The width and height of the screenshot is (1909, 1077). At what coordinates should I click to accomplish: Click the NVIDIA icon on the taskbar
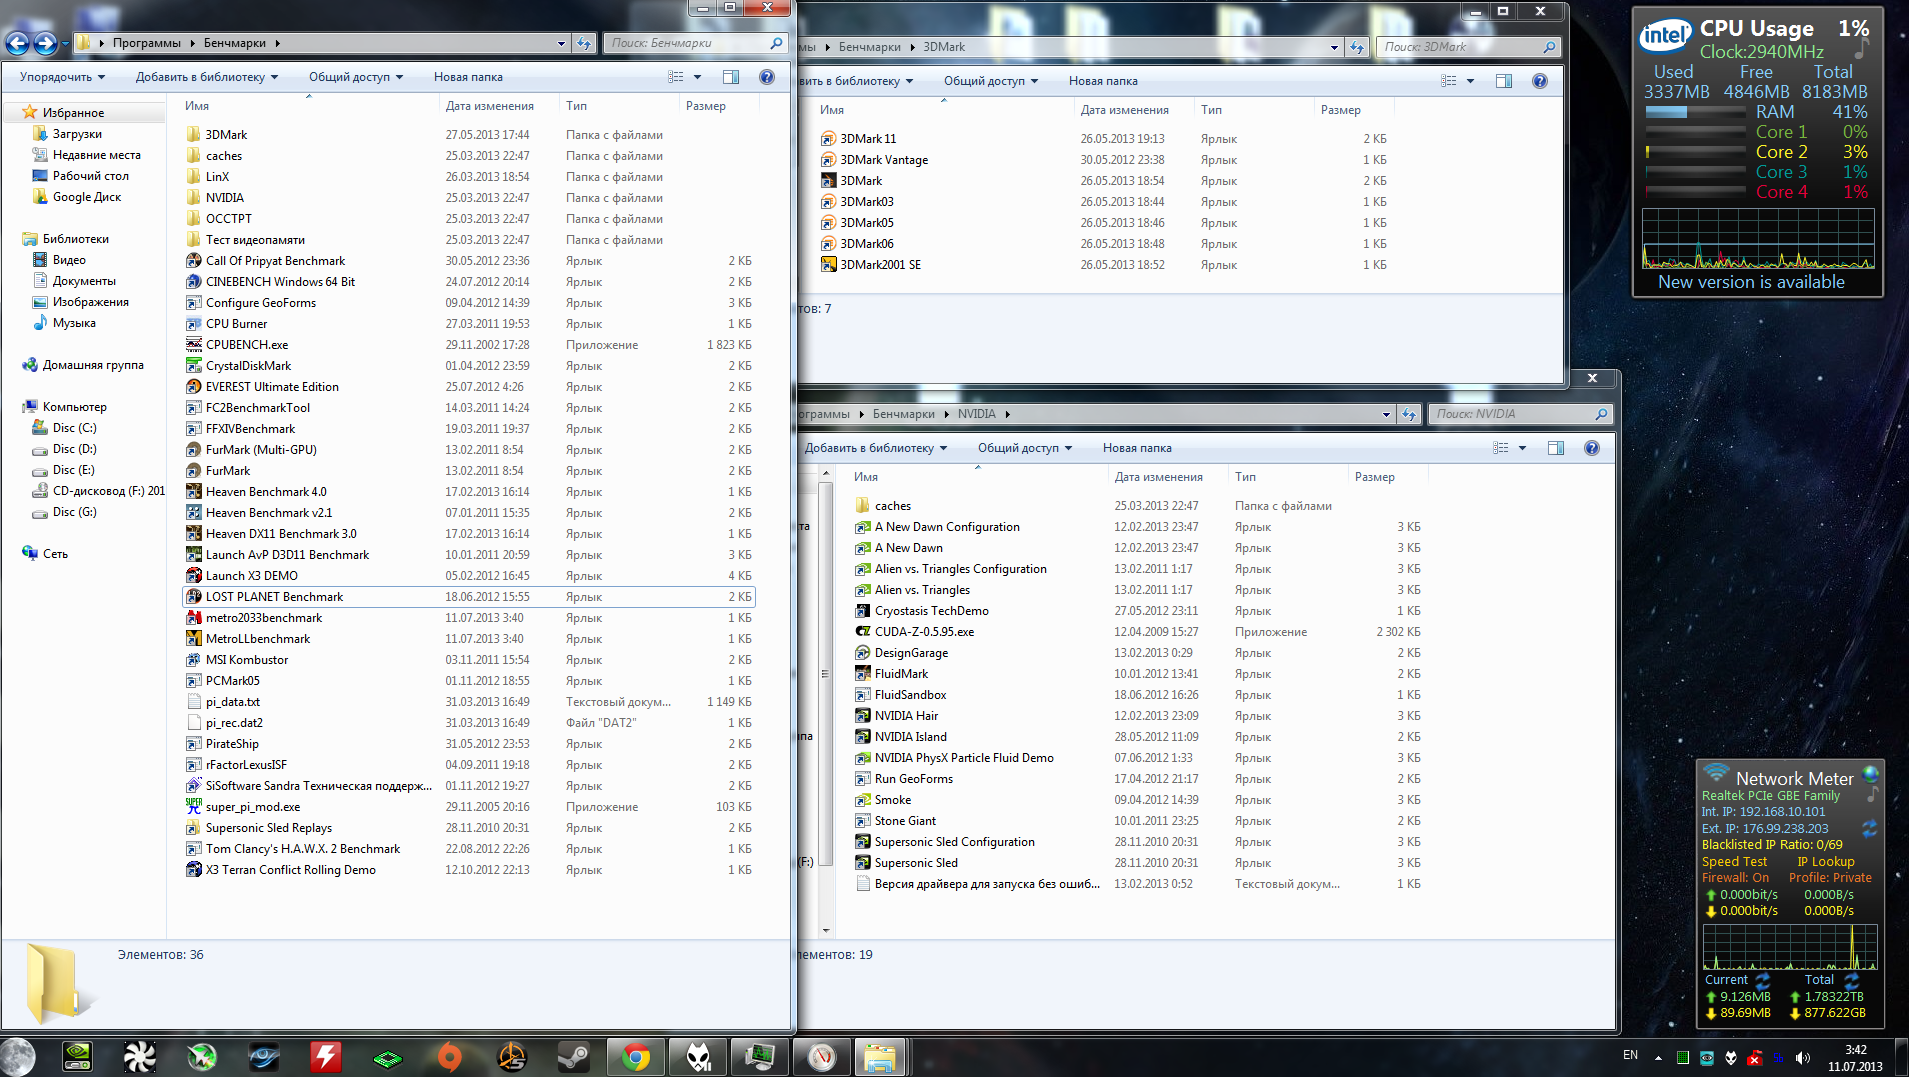78,1056
